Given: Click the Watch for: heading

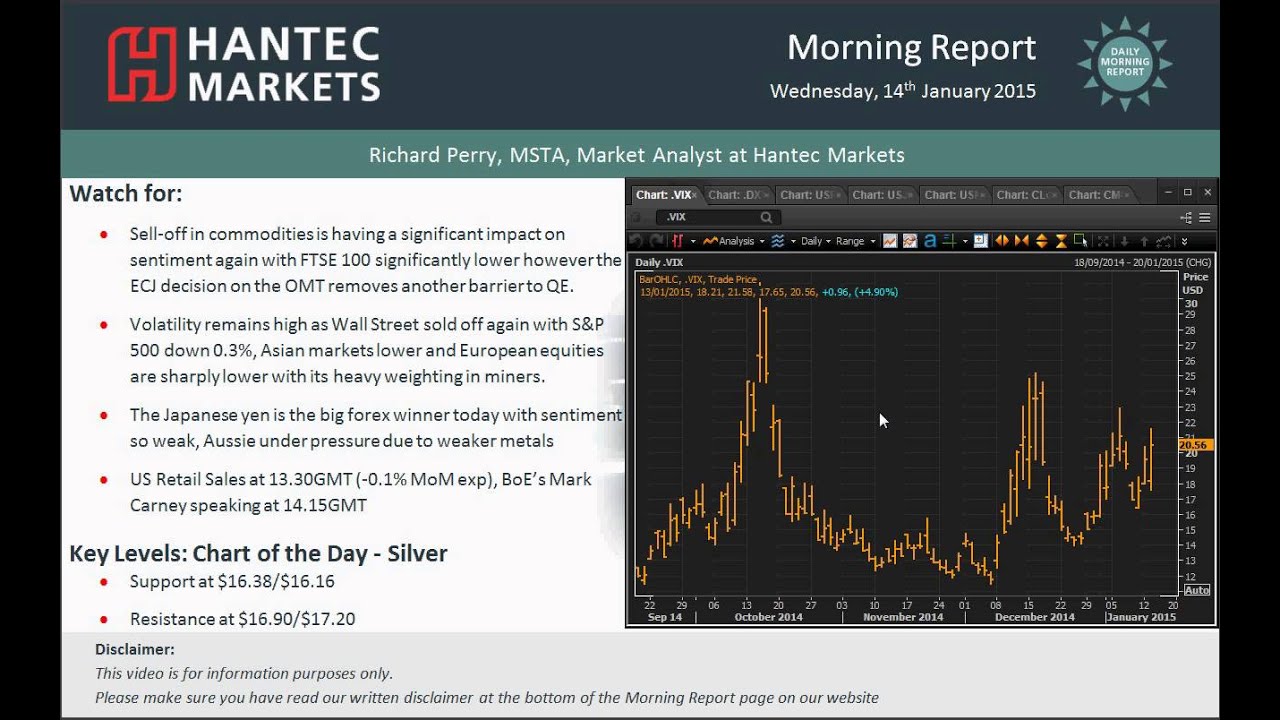Looking at the screenshot, I should [x=126, y=193].
